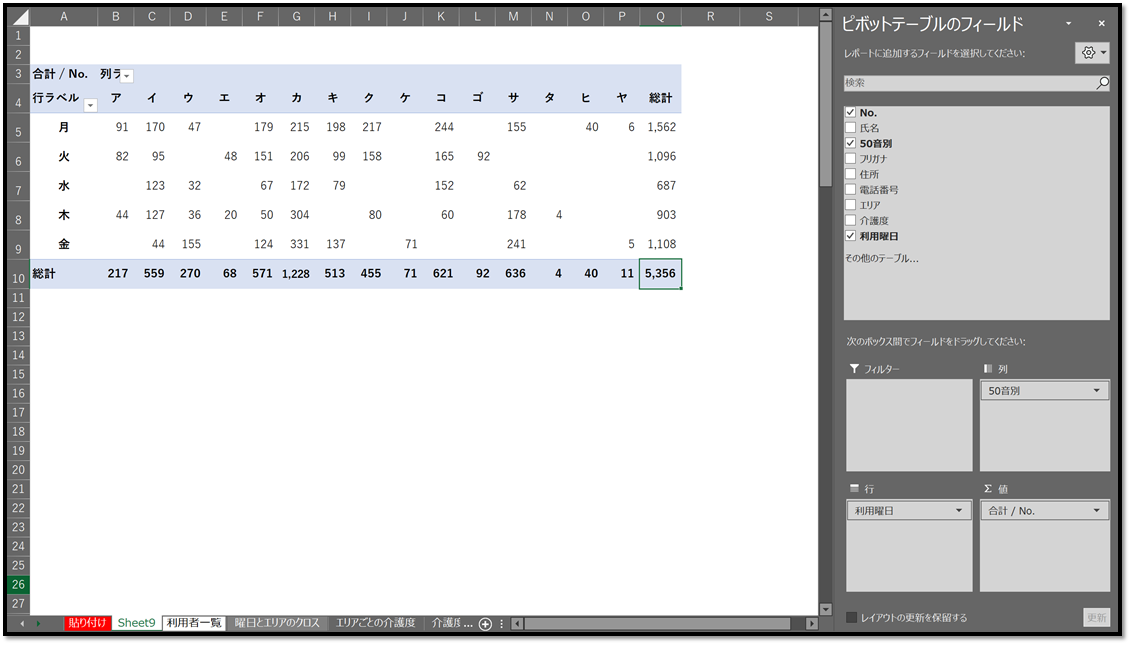Click vertical scrollbar down arrow
1131x645 pixels.
[826, 610]
